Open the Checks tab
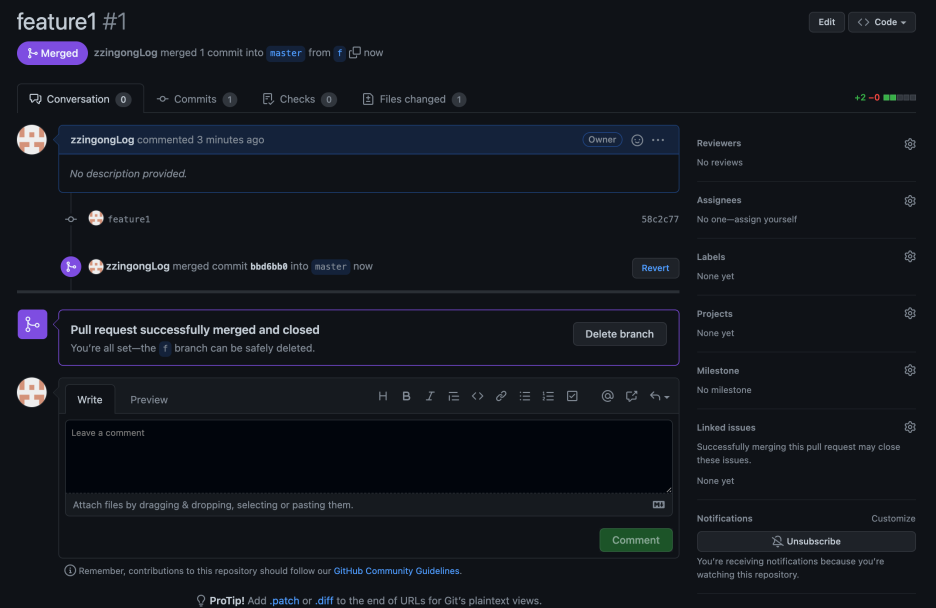The image size is (936, 608). coord(299,99)
